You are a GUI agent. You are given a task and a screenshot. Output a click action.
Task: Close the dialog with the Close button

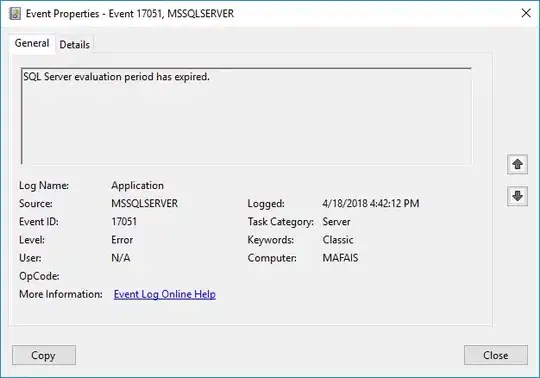click(496, 355)
